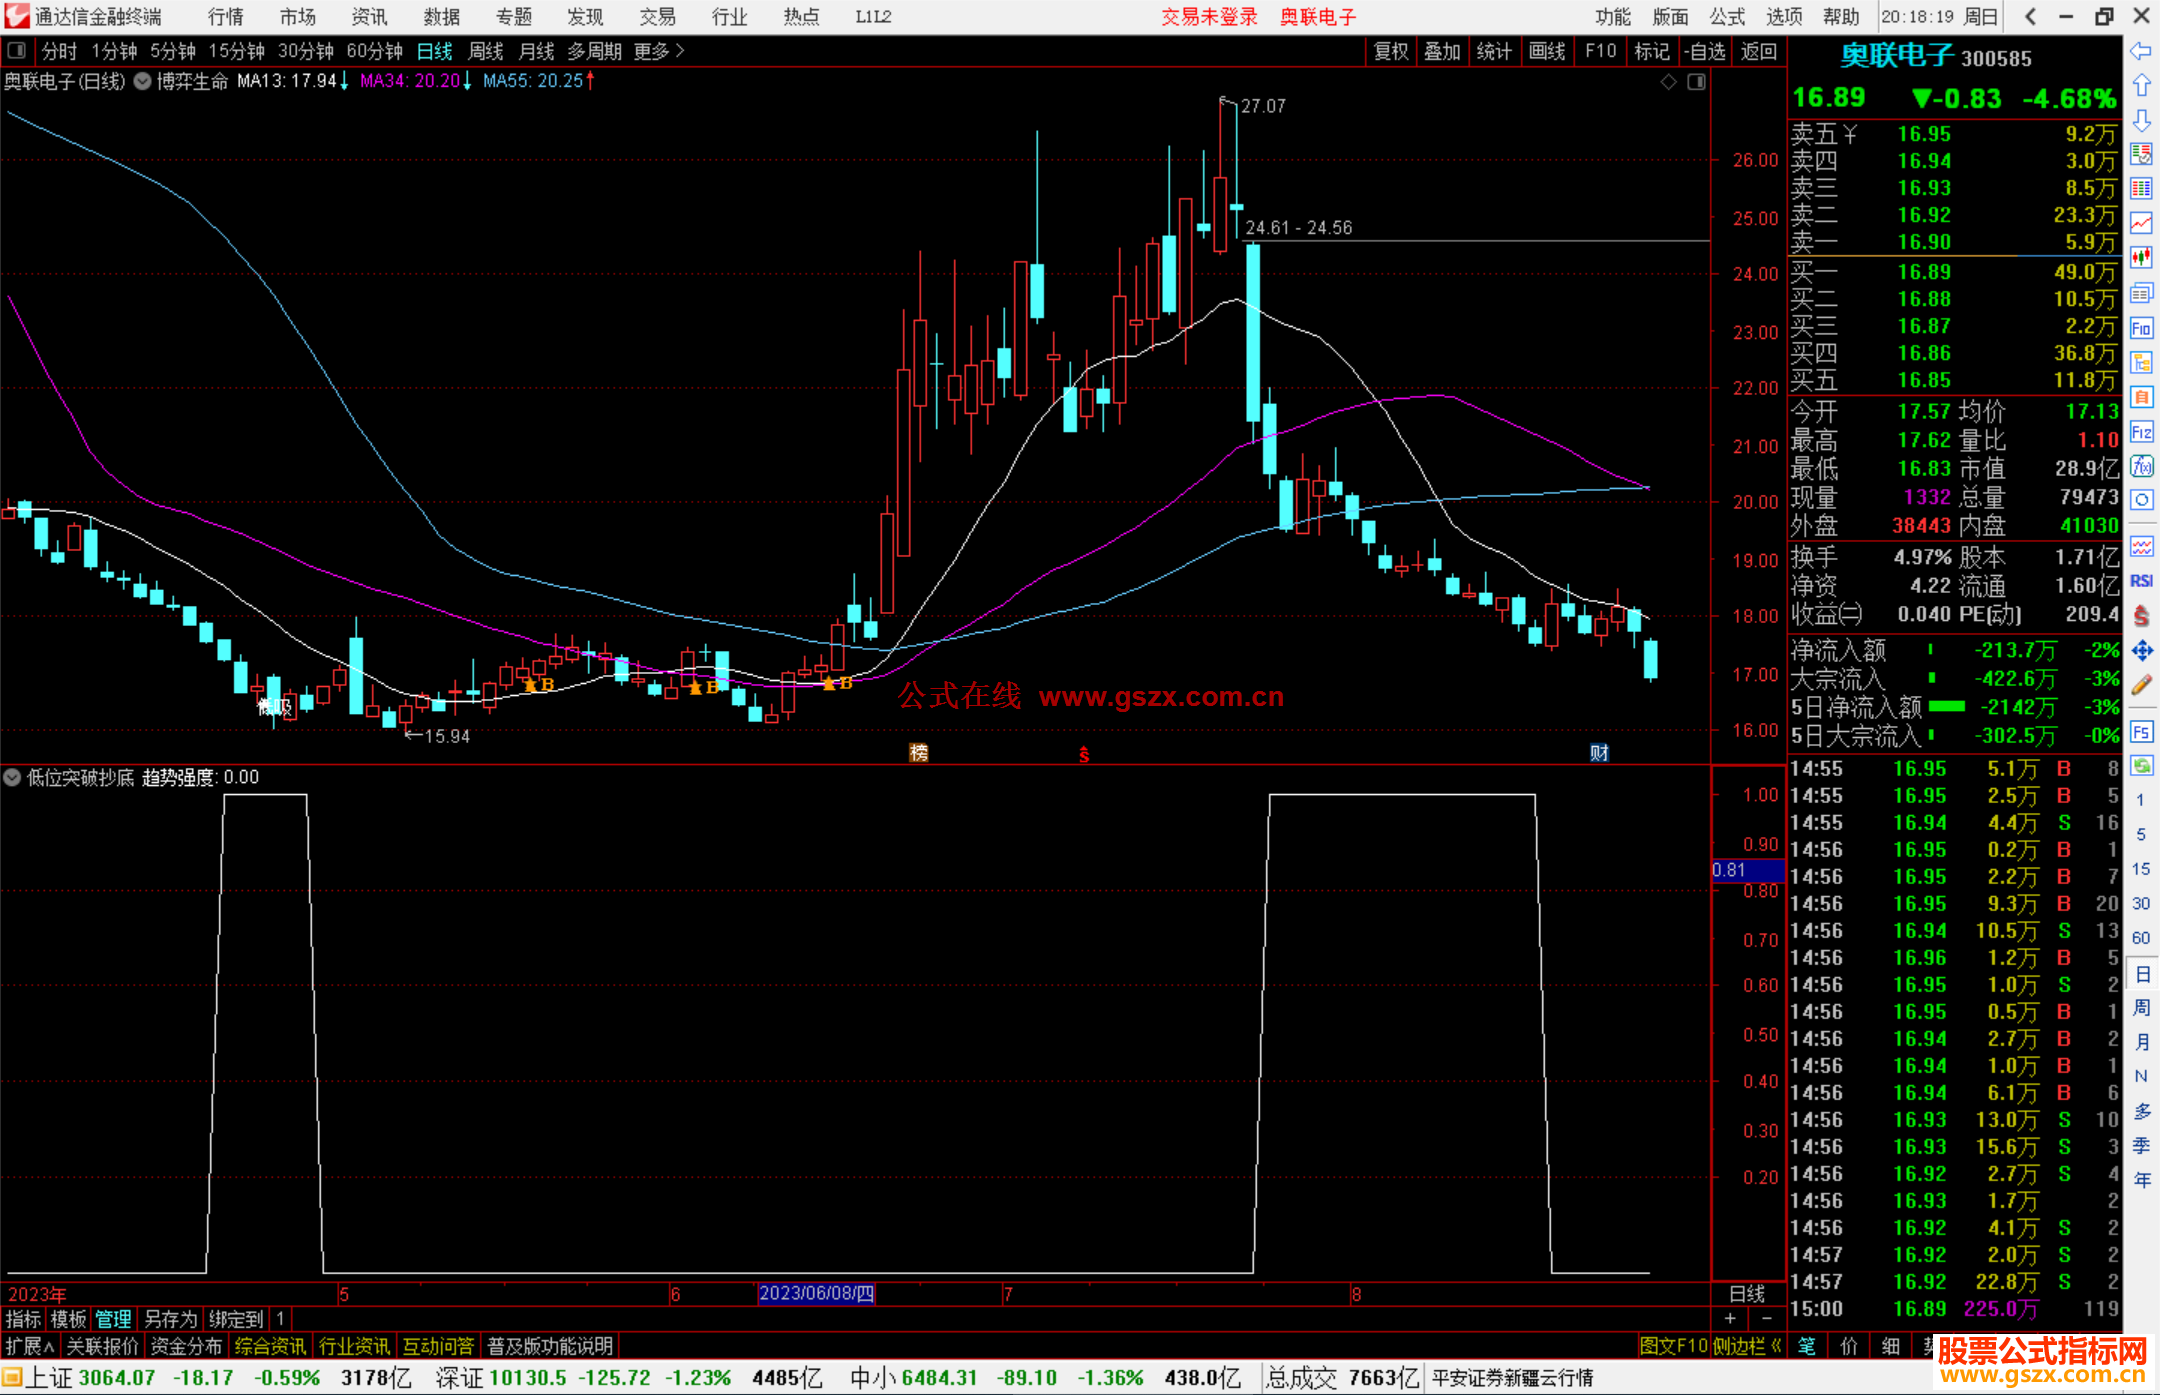Toggle round button beside 低位突破抄底 indicator

point(12,777)
